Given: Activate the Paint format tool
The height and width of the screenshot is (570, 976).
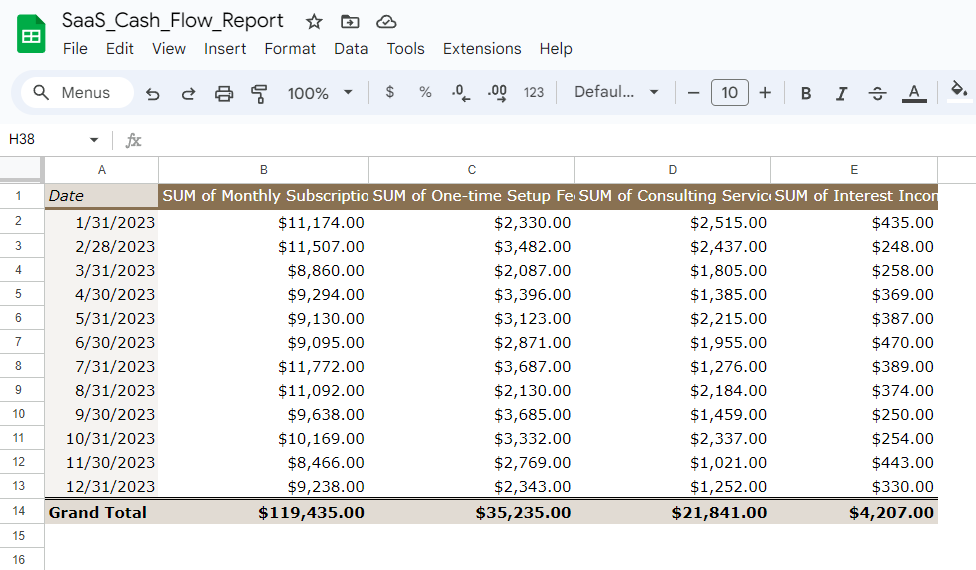Looking at the screenshot, I should [259, 93].
